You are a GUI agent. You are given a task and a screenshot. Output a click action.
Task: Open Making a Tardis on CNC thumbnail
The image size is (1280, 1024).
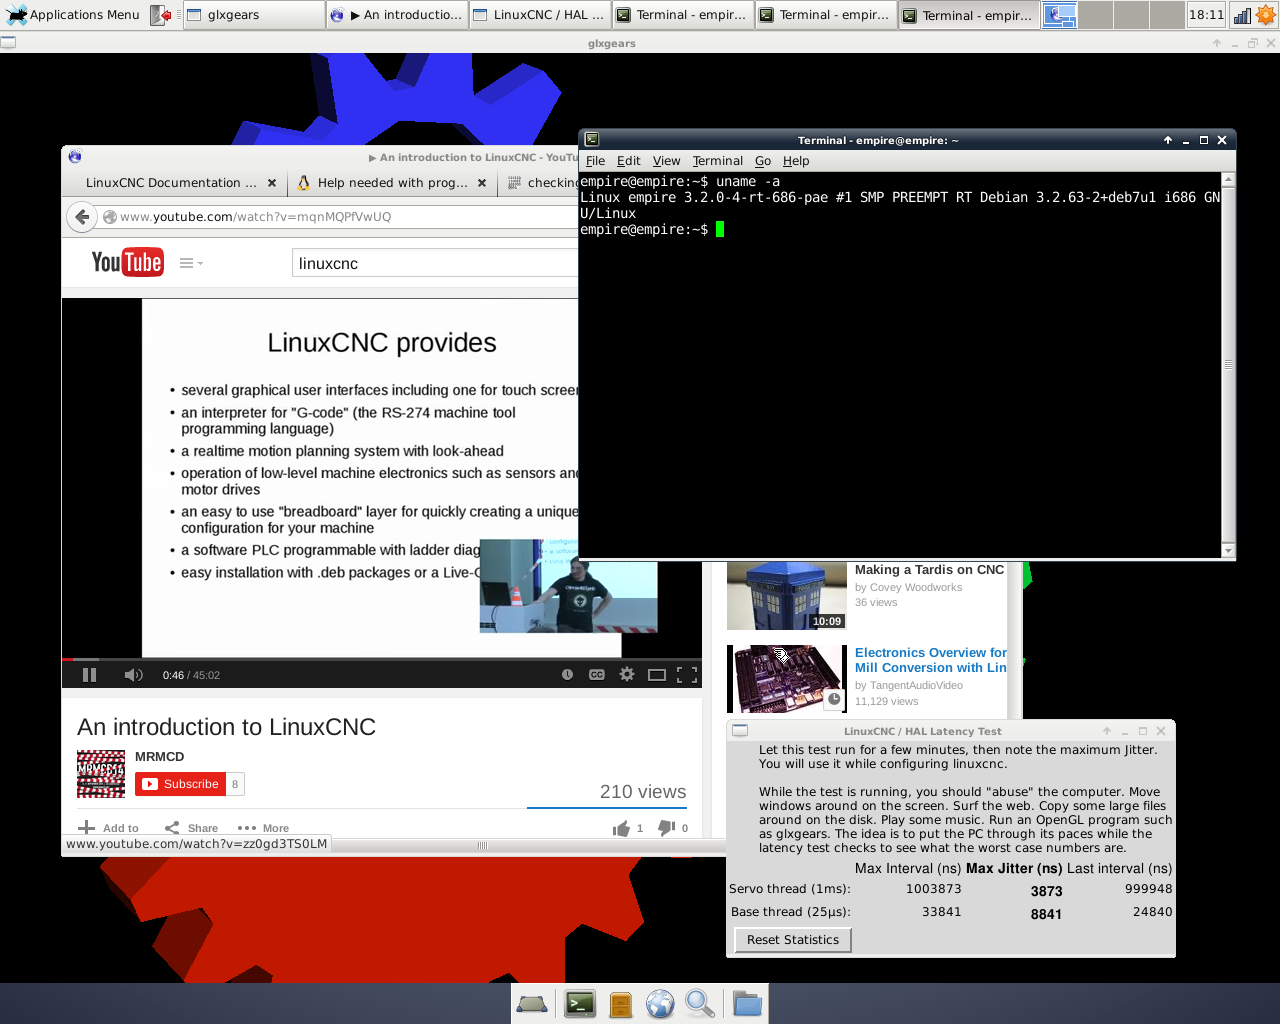point(787,596)
